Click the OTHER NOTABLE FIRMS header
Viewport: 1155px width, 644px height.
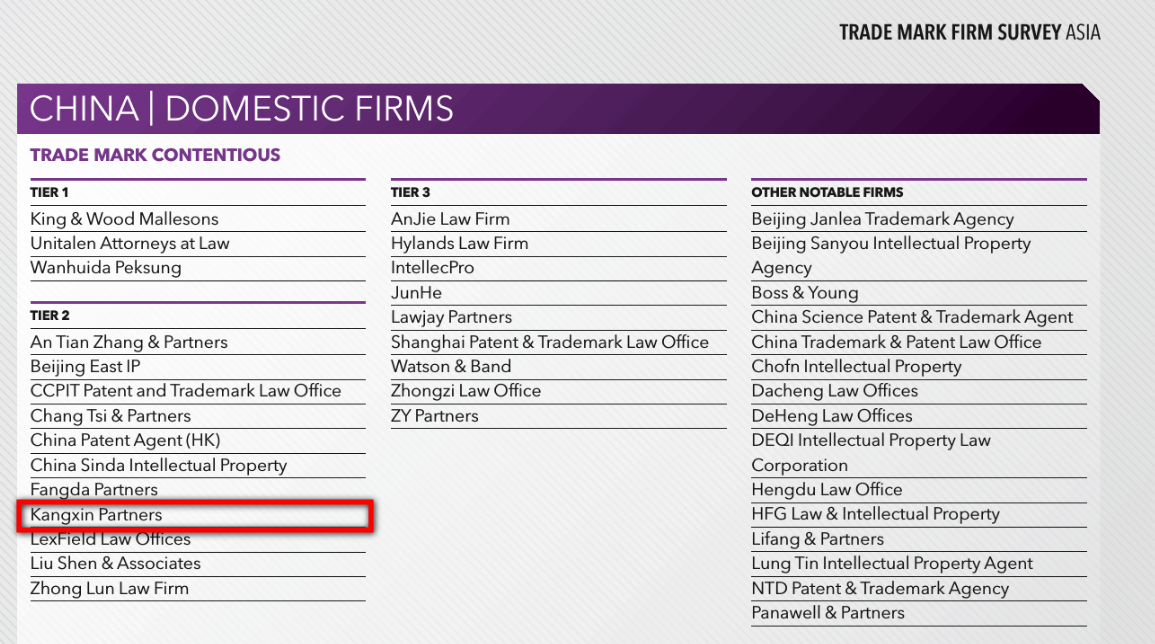(827, 192)
